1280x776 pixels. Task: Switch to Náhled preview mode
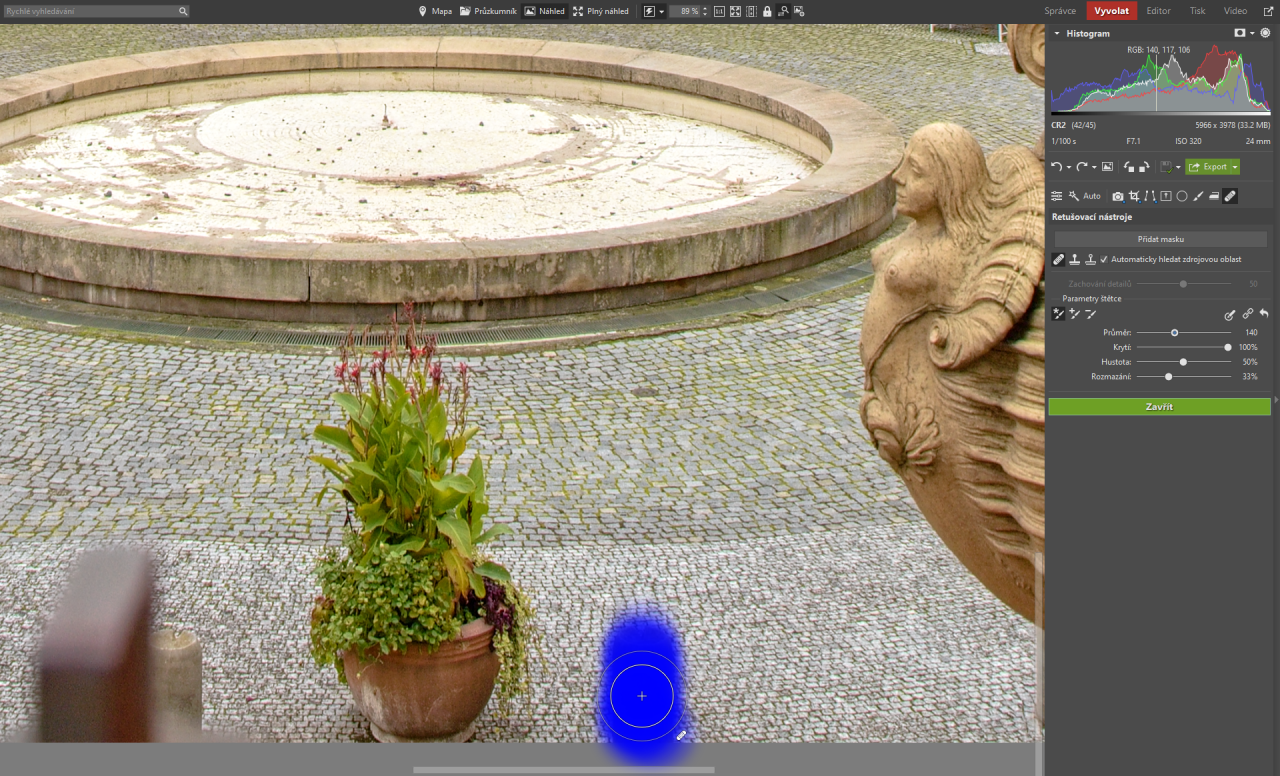(x=545, y=11)
